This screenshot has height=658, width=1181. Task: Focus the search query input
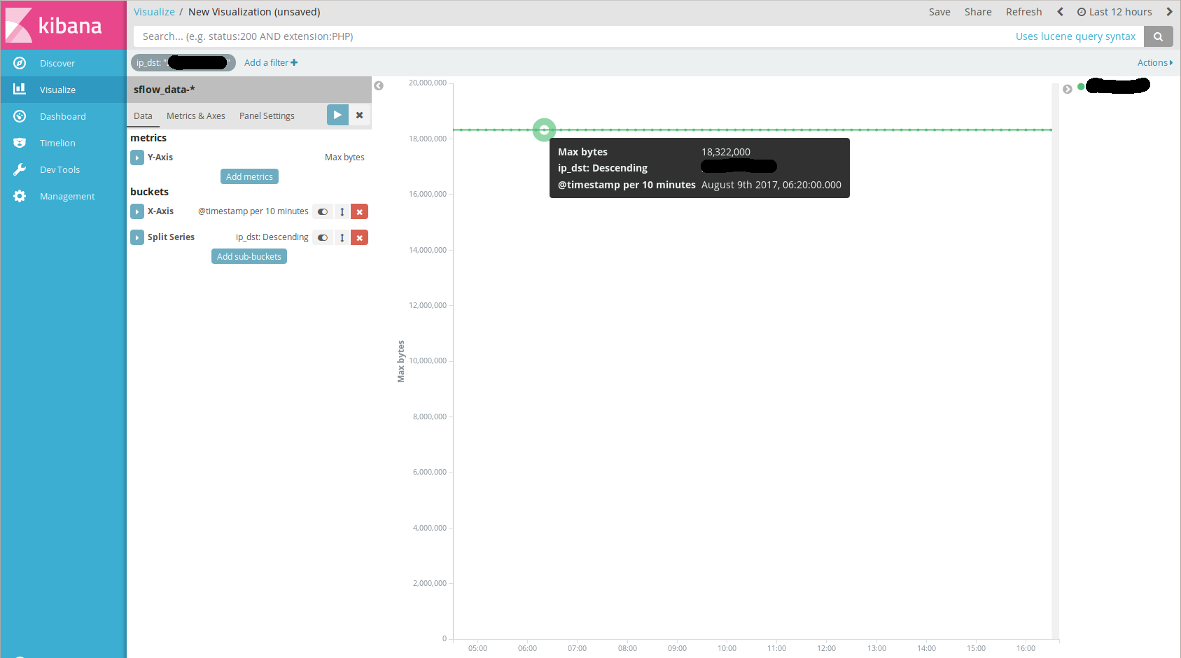pos(572,36)
